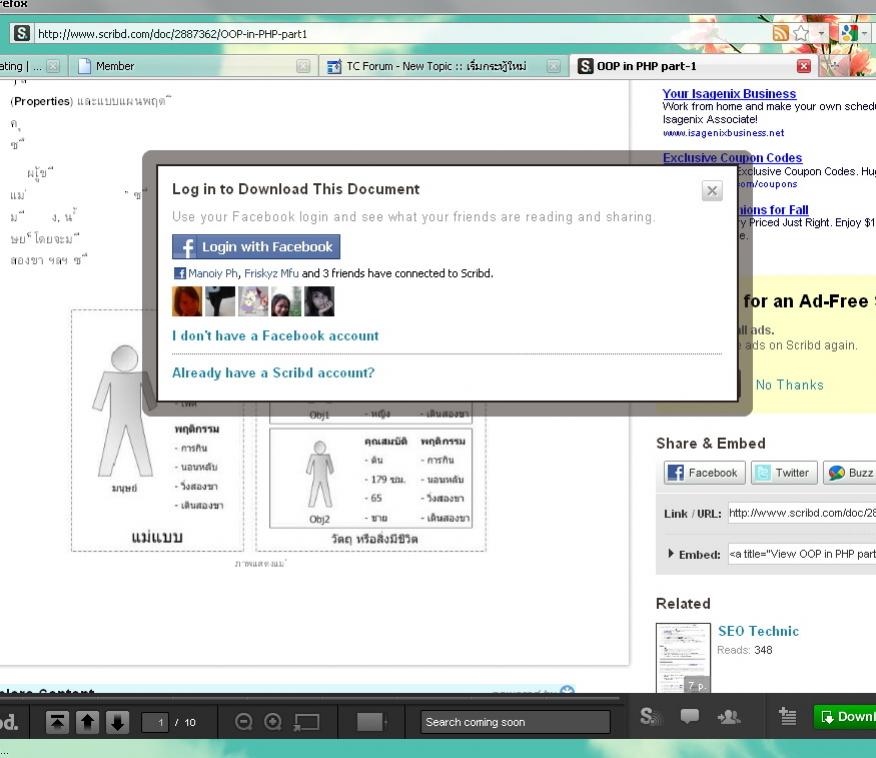
Task: Click Login with Facebook button
Action: click(x=256, y=246)
